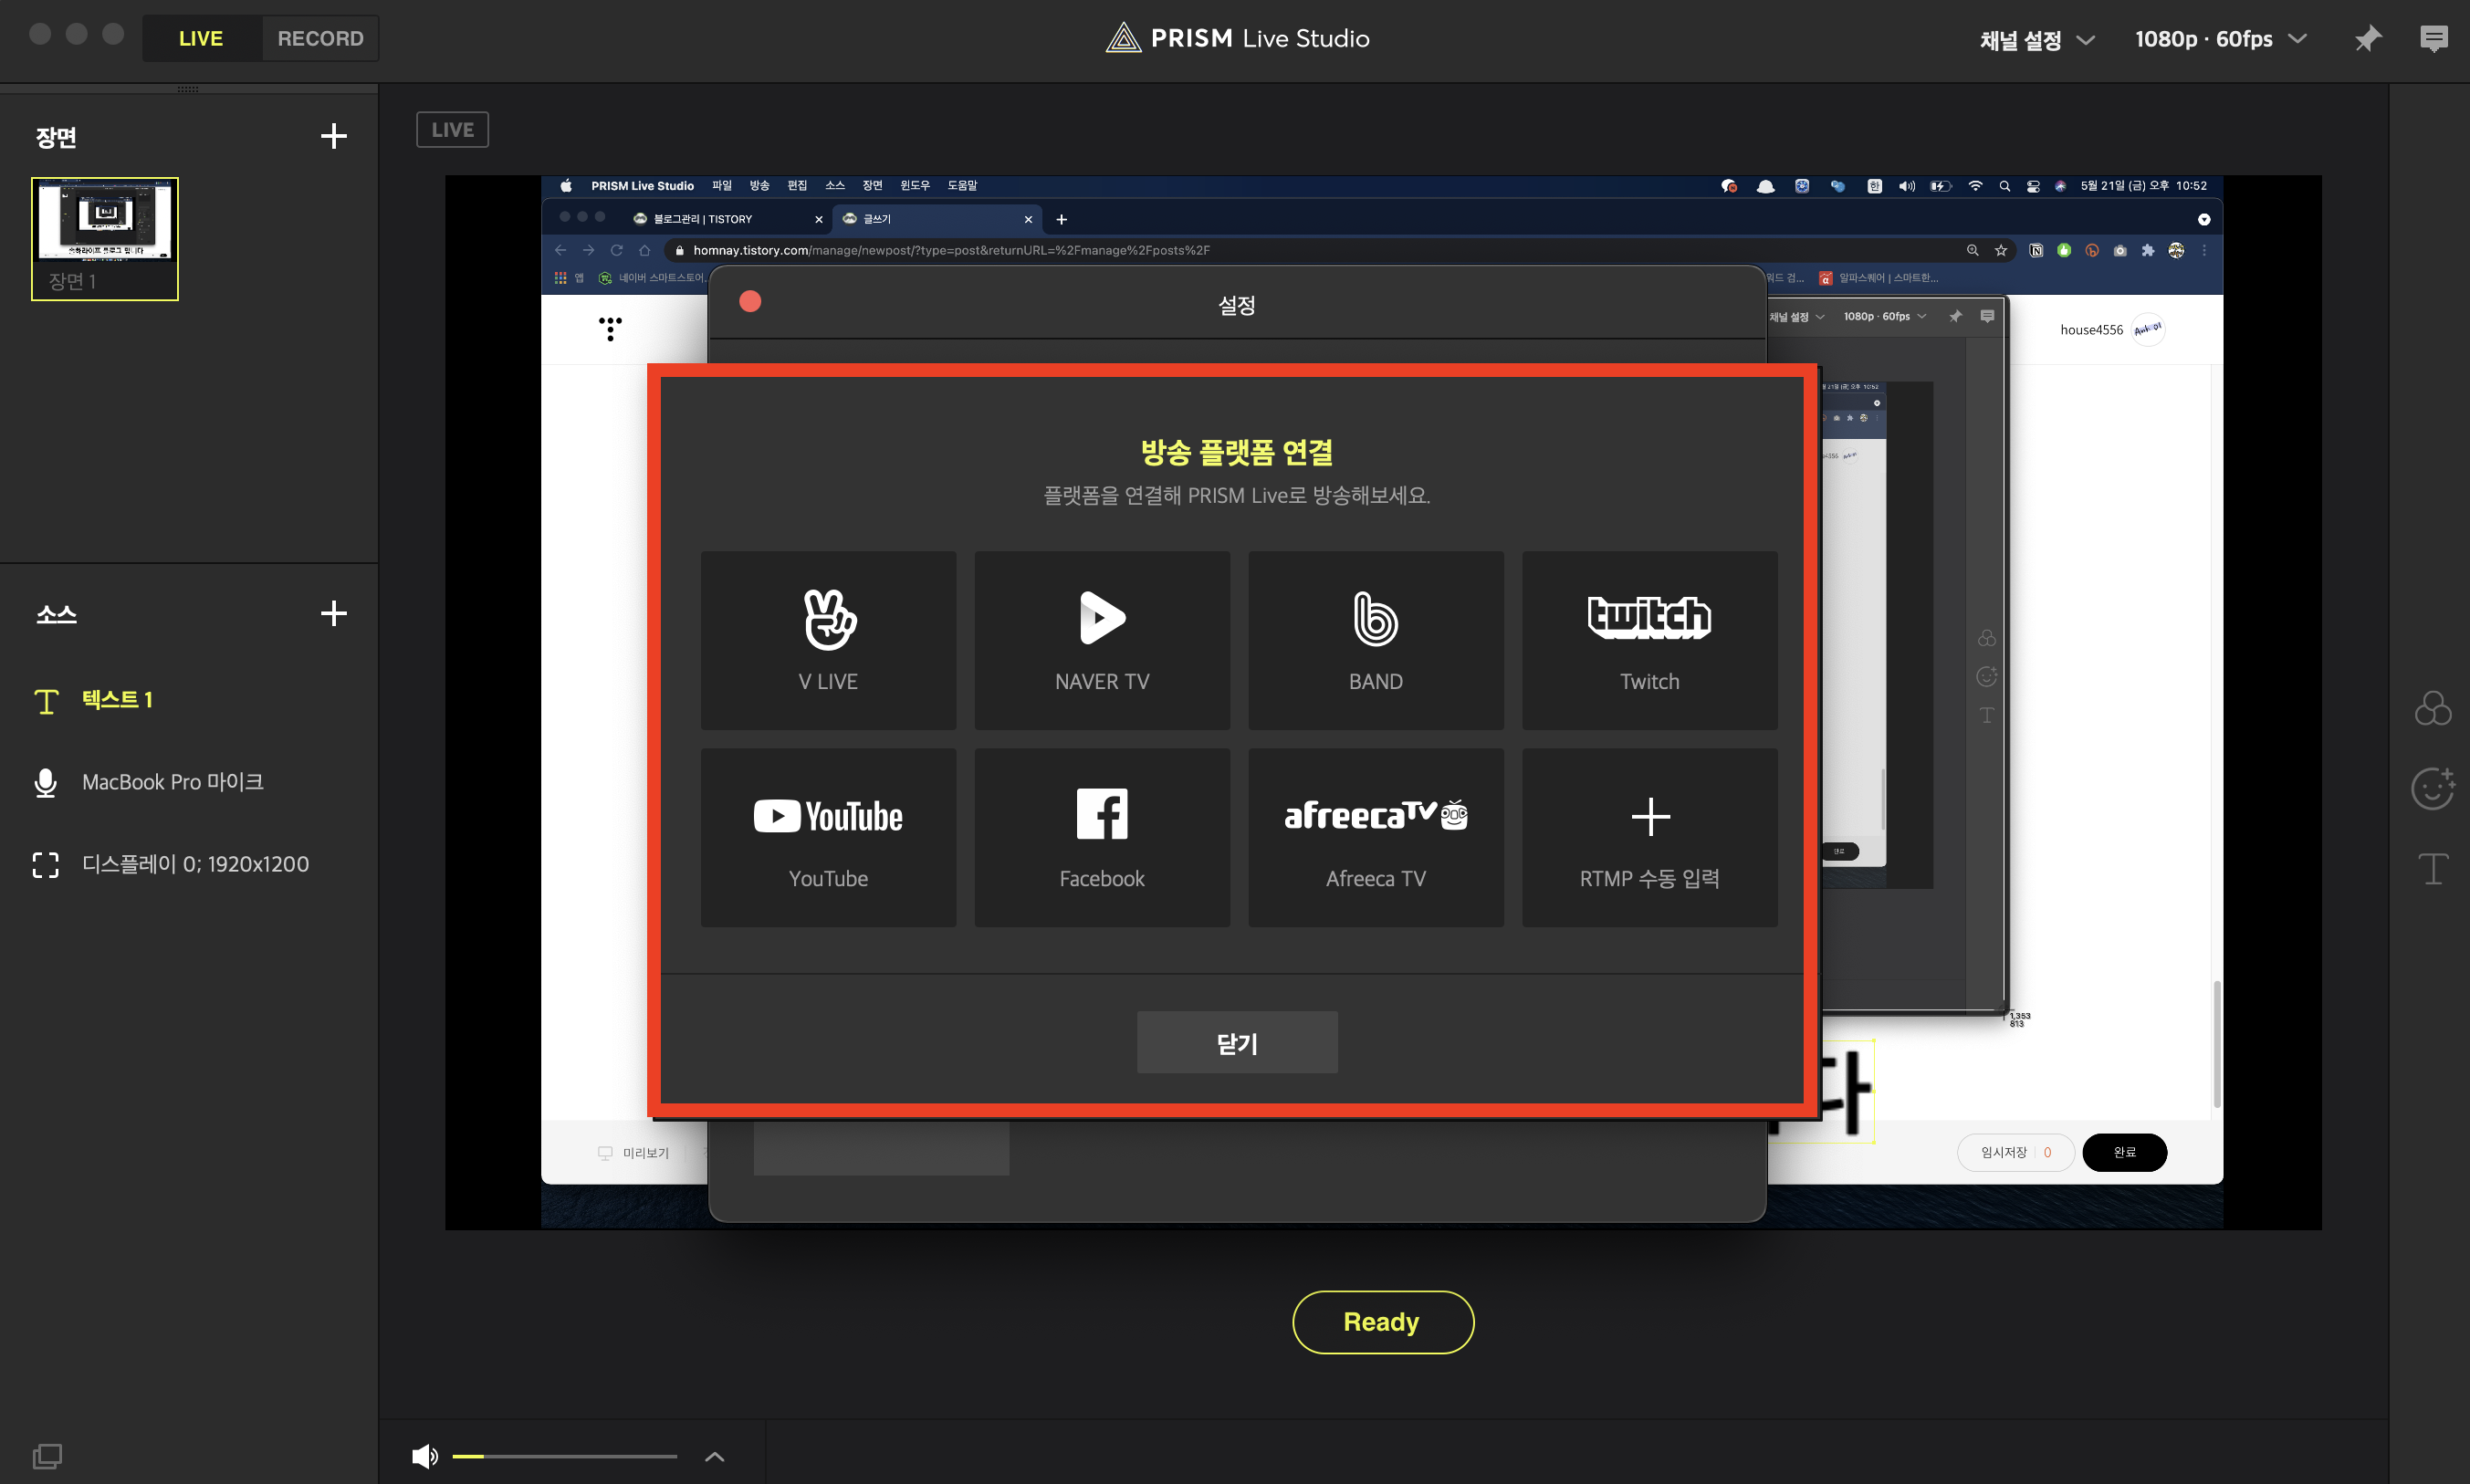The width and height of the screenshot is (2470, 1484).
Task: Open the 도움말 menu in the captured menu bar
Action: click(x=961, y=186)
